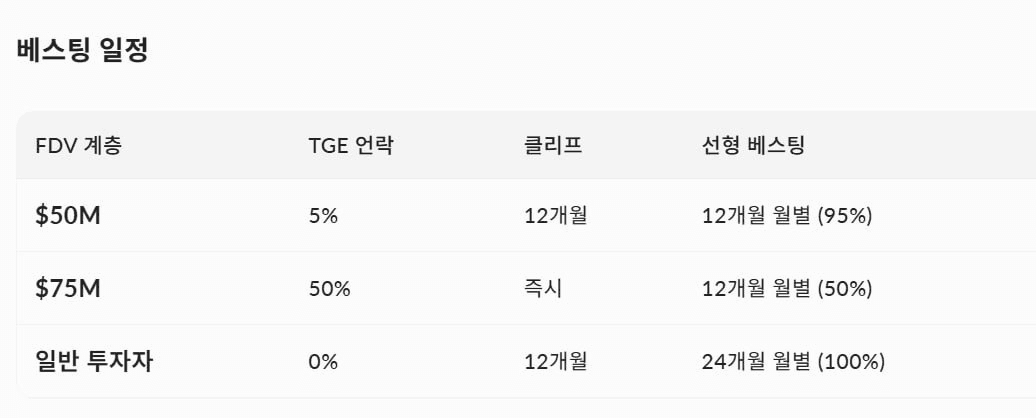
Task: Select the 50% TGE unlock value
Action: pos(329,288)
